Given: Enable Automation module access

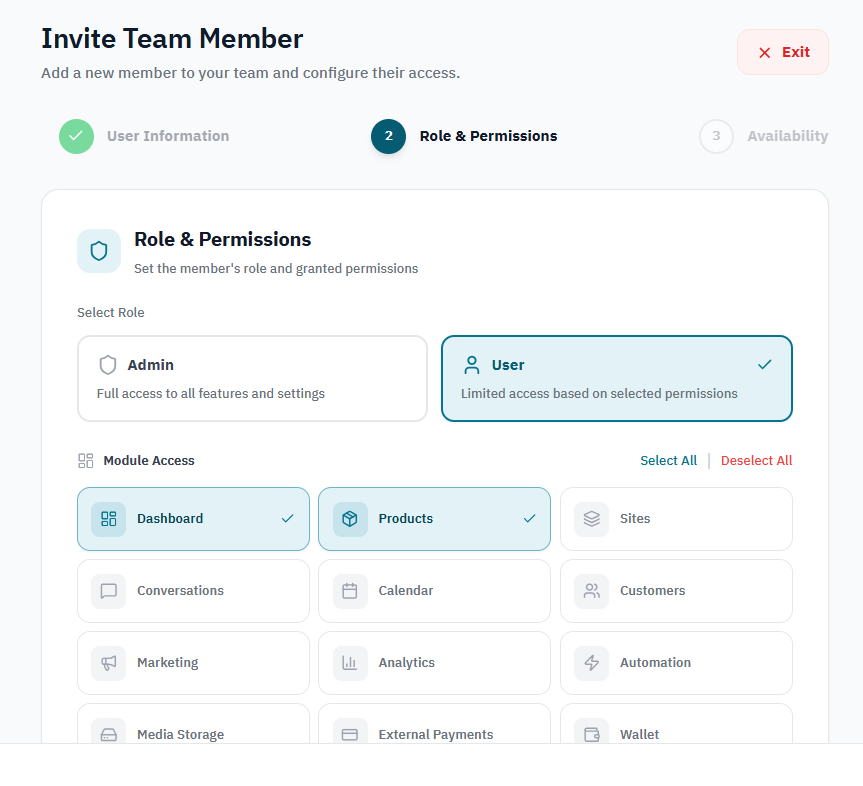Looking at the screenshot, I should [x=676, y=663].
